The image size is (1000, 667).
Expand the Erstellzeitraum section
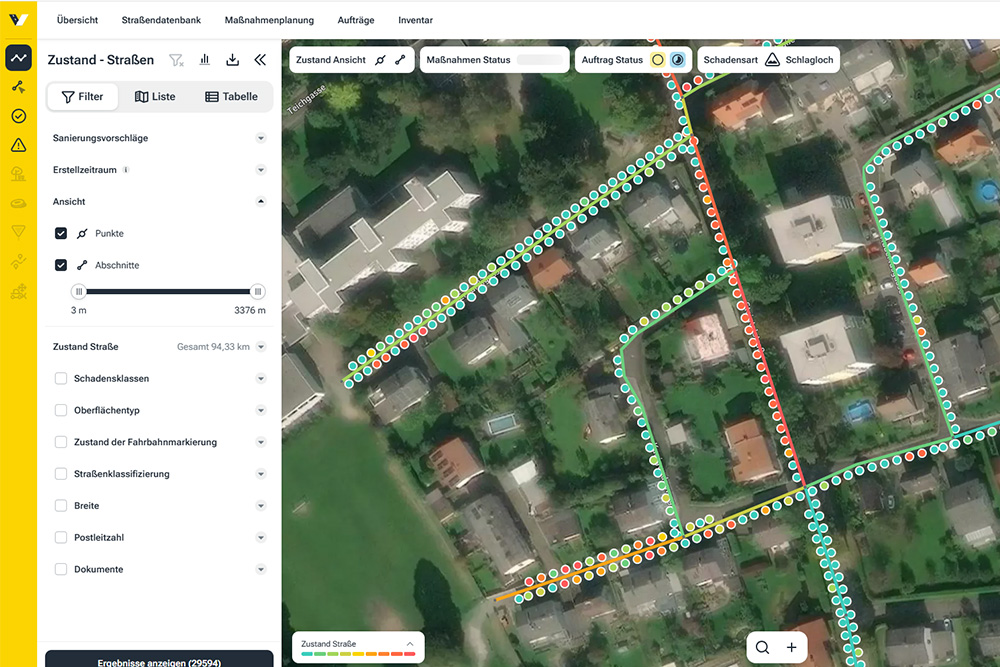tap(261, 170)
